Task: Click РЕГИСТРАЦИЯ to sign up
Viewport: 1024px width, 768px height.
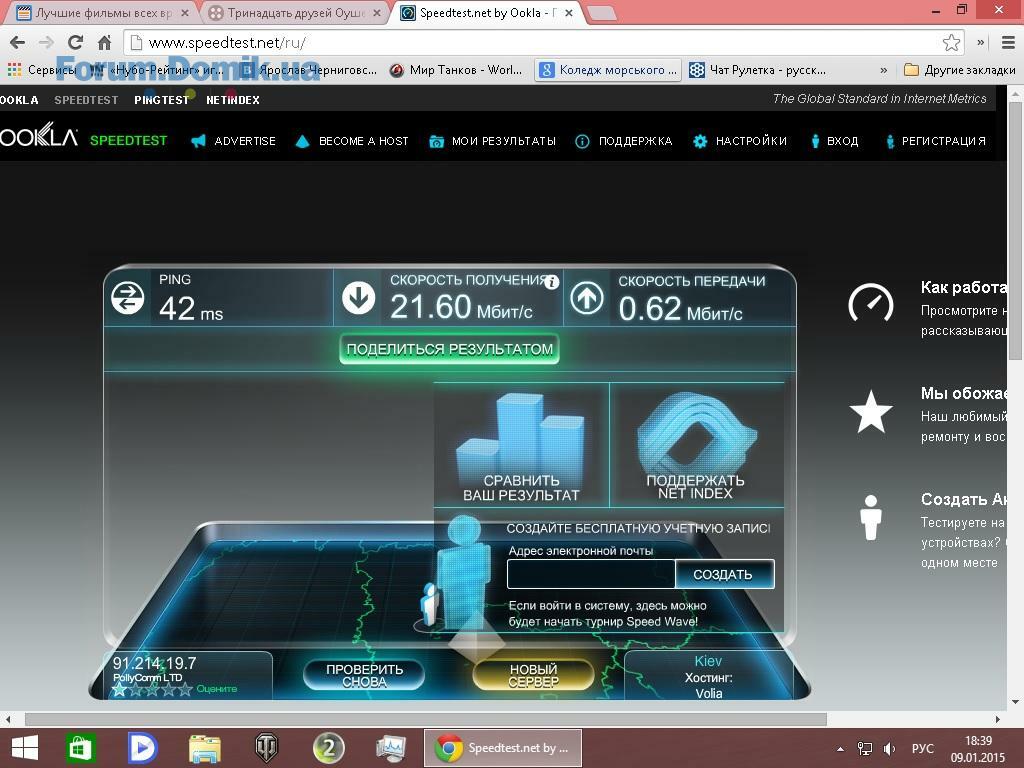Action: tap(935, 141)
